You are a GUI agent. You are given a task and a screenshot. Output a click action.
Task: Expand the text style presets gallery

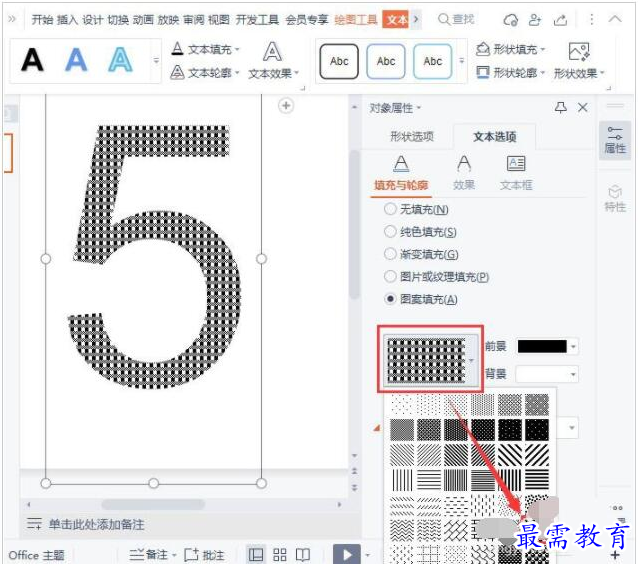point(156,61)
